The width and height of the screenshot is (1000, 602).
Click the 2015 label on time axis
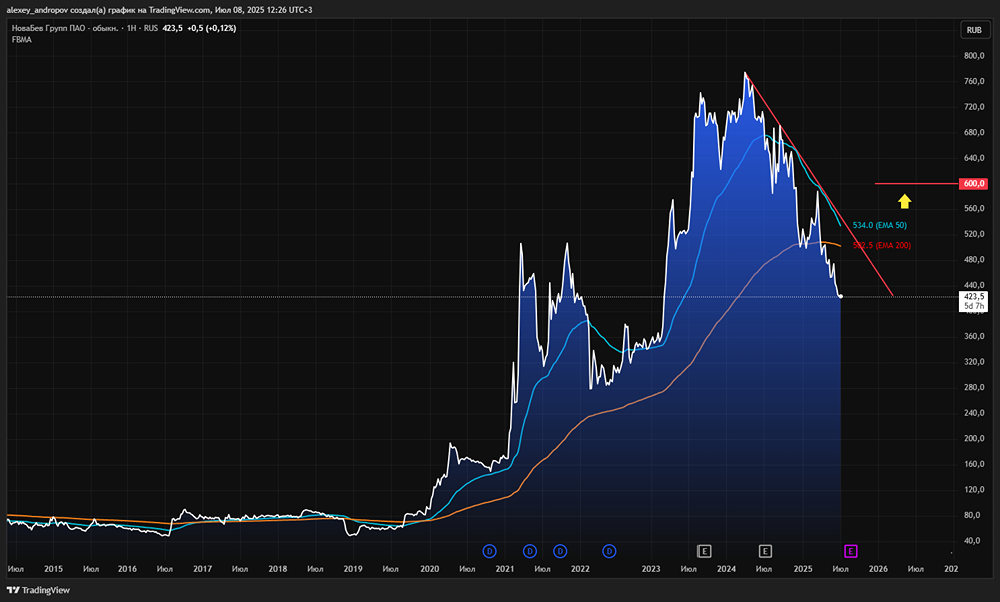click(x=54, y=569)
